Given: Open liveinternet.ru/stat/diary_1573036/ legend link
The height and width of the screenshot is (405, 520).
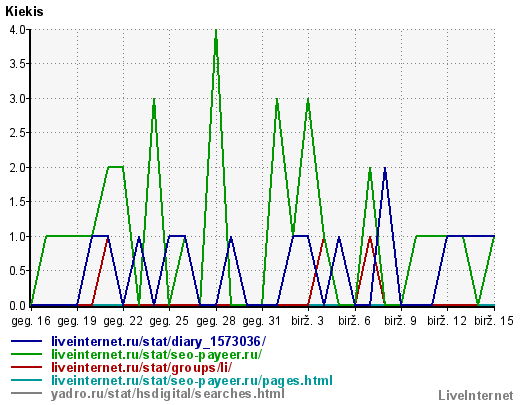Looking at the screenshot, I should [158, 342].
